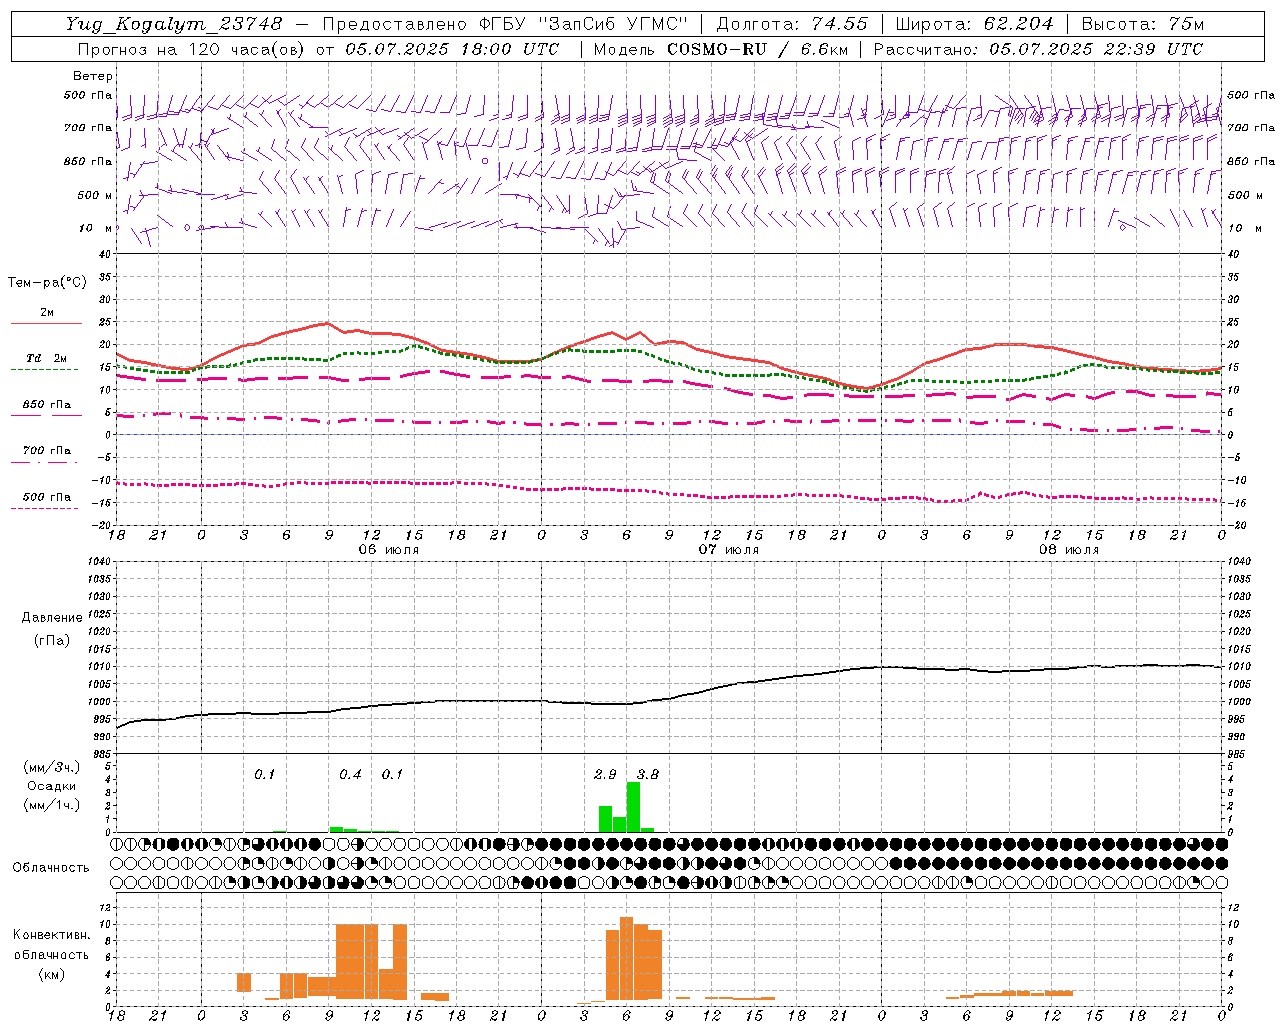Click the 2.9 precipitation amount

[x=605, y=775]
